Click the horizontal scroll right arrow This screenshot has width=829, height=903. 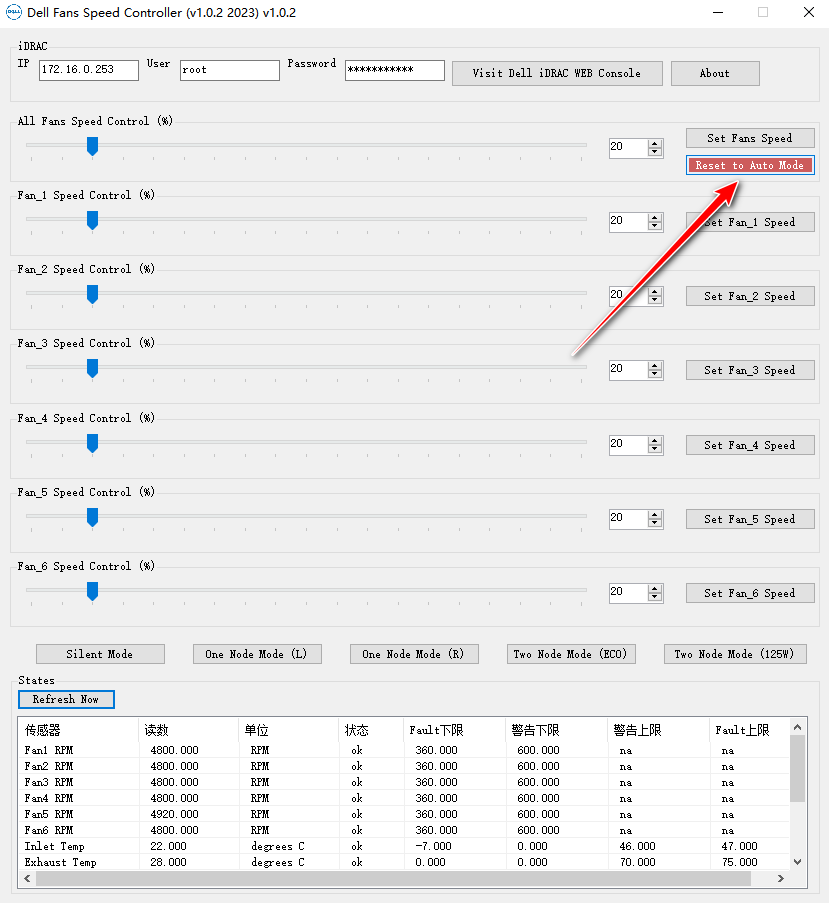coord(781,879)
